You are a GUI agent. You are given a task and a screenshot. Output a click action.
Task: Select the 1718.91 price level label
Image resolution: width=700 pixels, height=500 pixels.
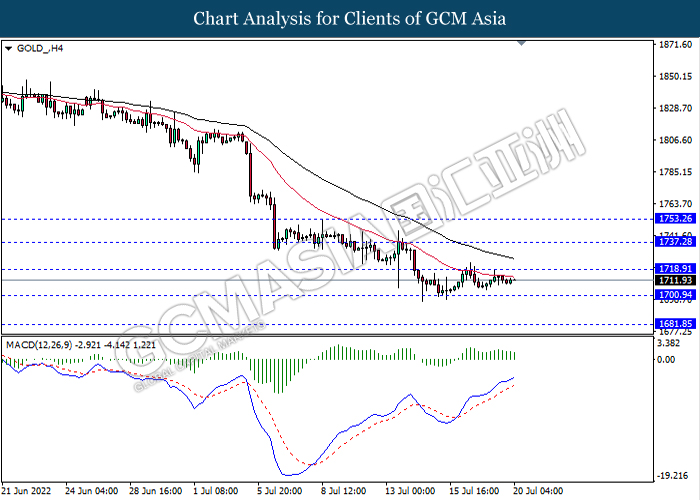(x=675, y=269)
